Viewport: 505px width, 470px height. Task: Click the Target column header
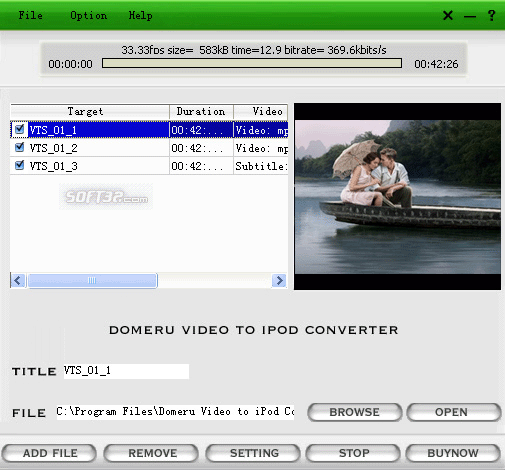[90, 111]
